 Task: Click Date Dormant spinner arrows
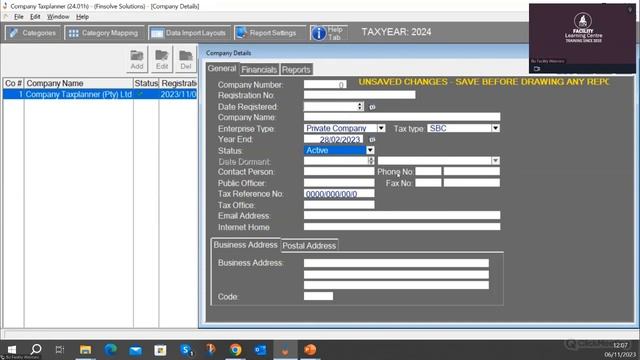click(x=371, y=161)
